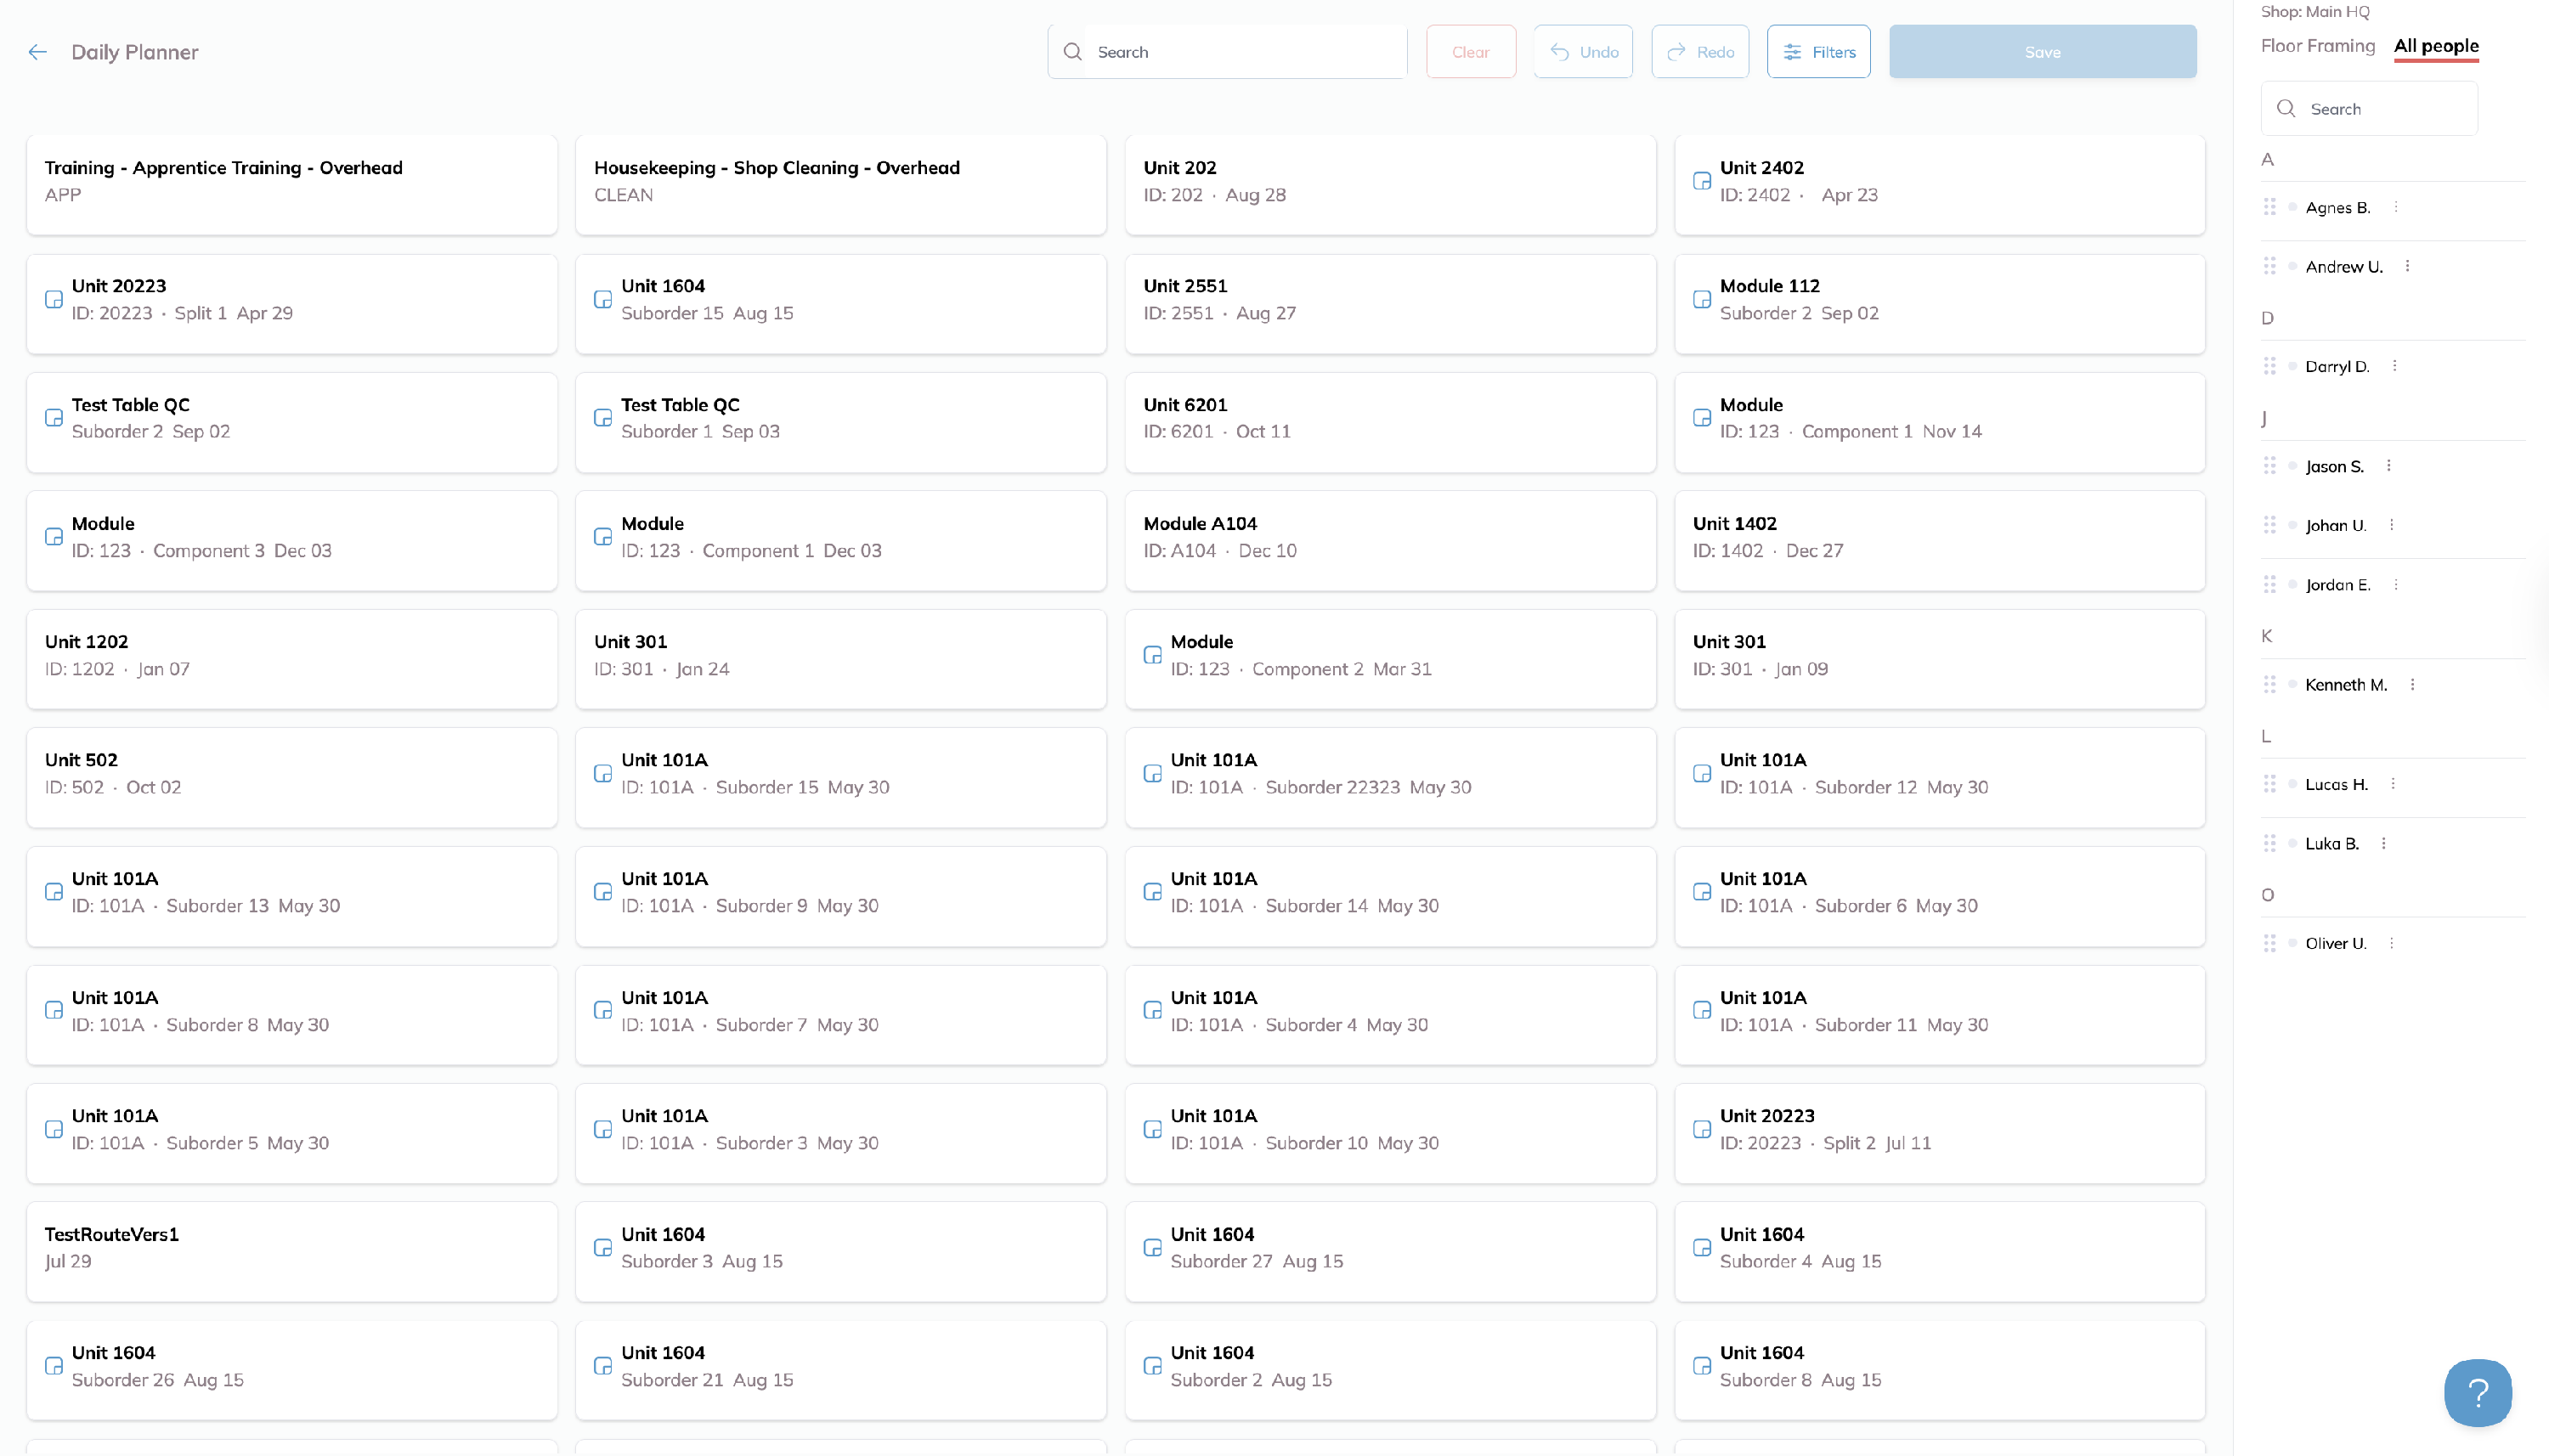The width and height of the screenshot is (2549, 1456).
Task: Click the icon on Module Component 2 Mar 31 card
Action: (1152, 655)
